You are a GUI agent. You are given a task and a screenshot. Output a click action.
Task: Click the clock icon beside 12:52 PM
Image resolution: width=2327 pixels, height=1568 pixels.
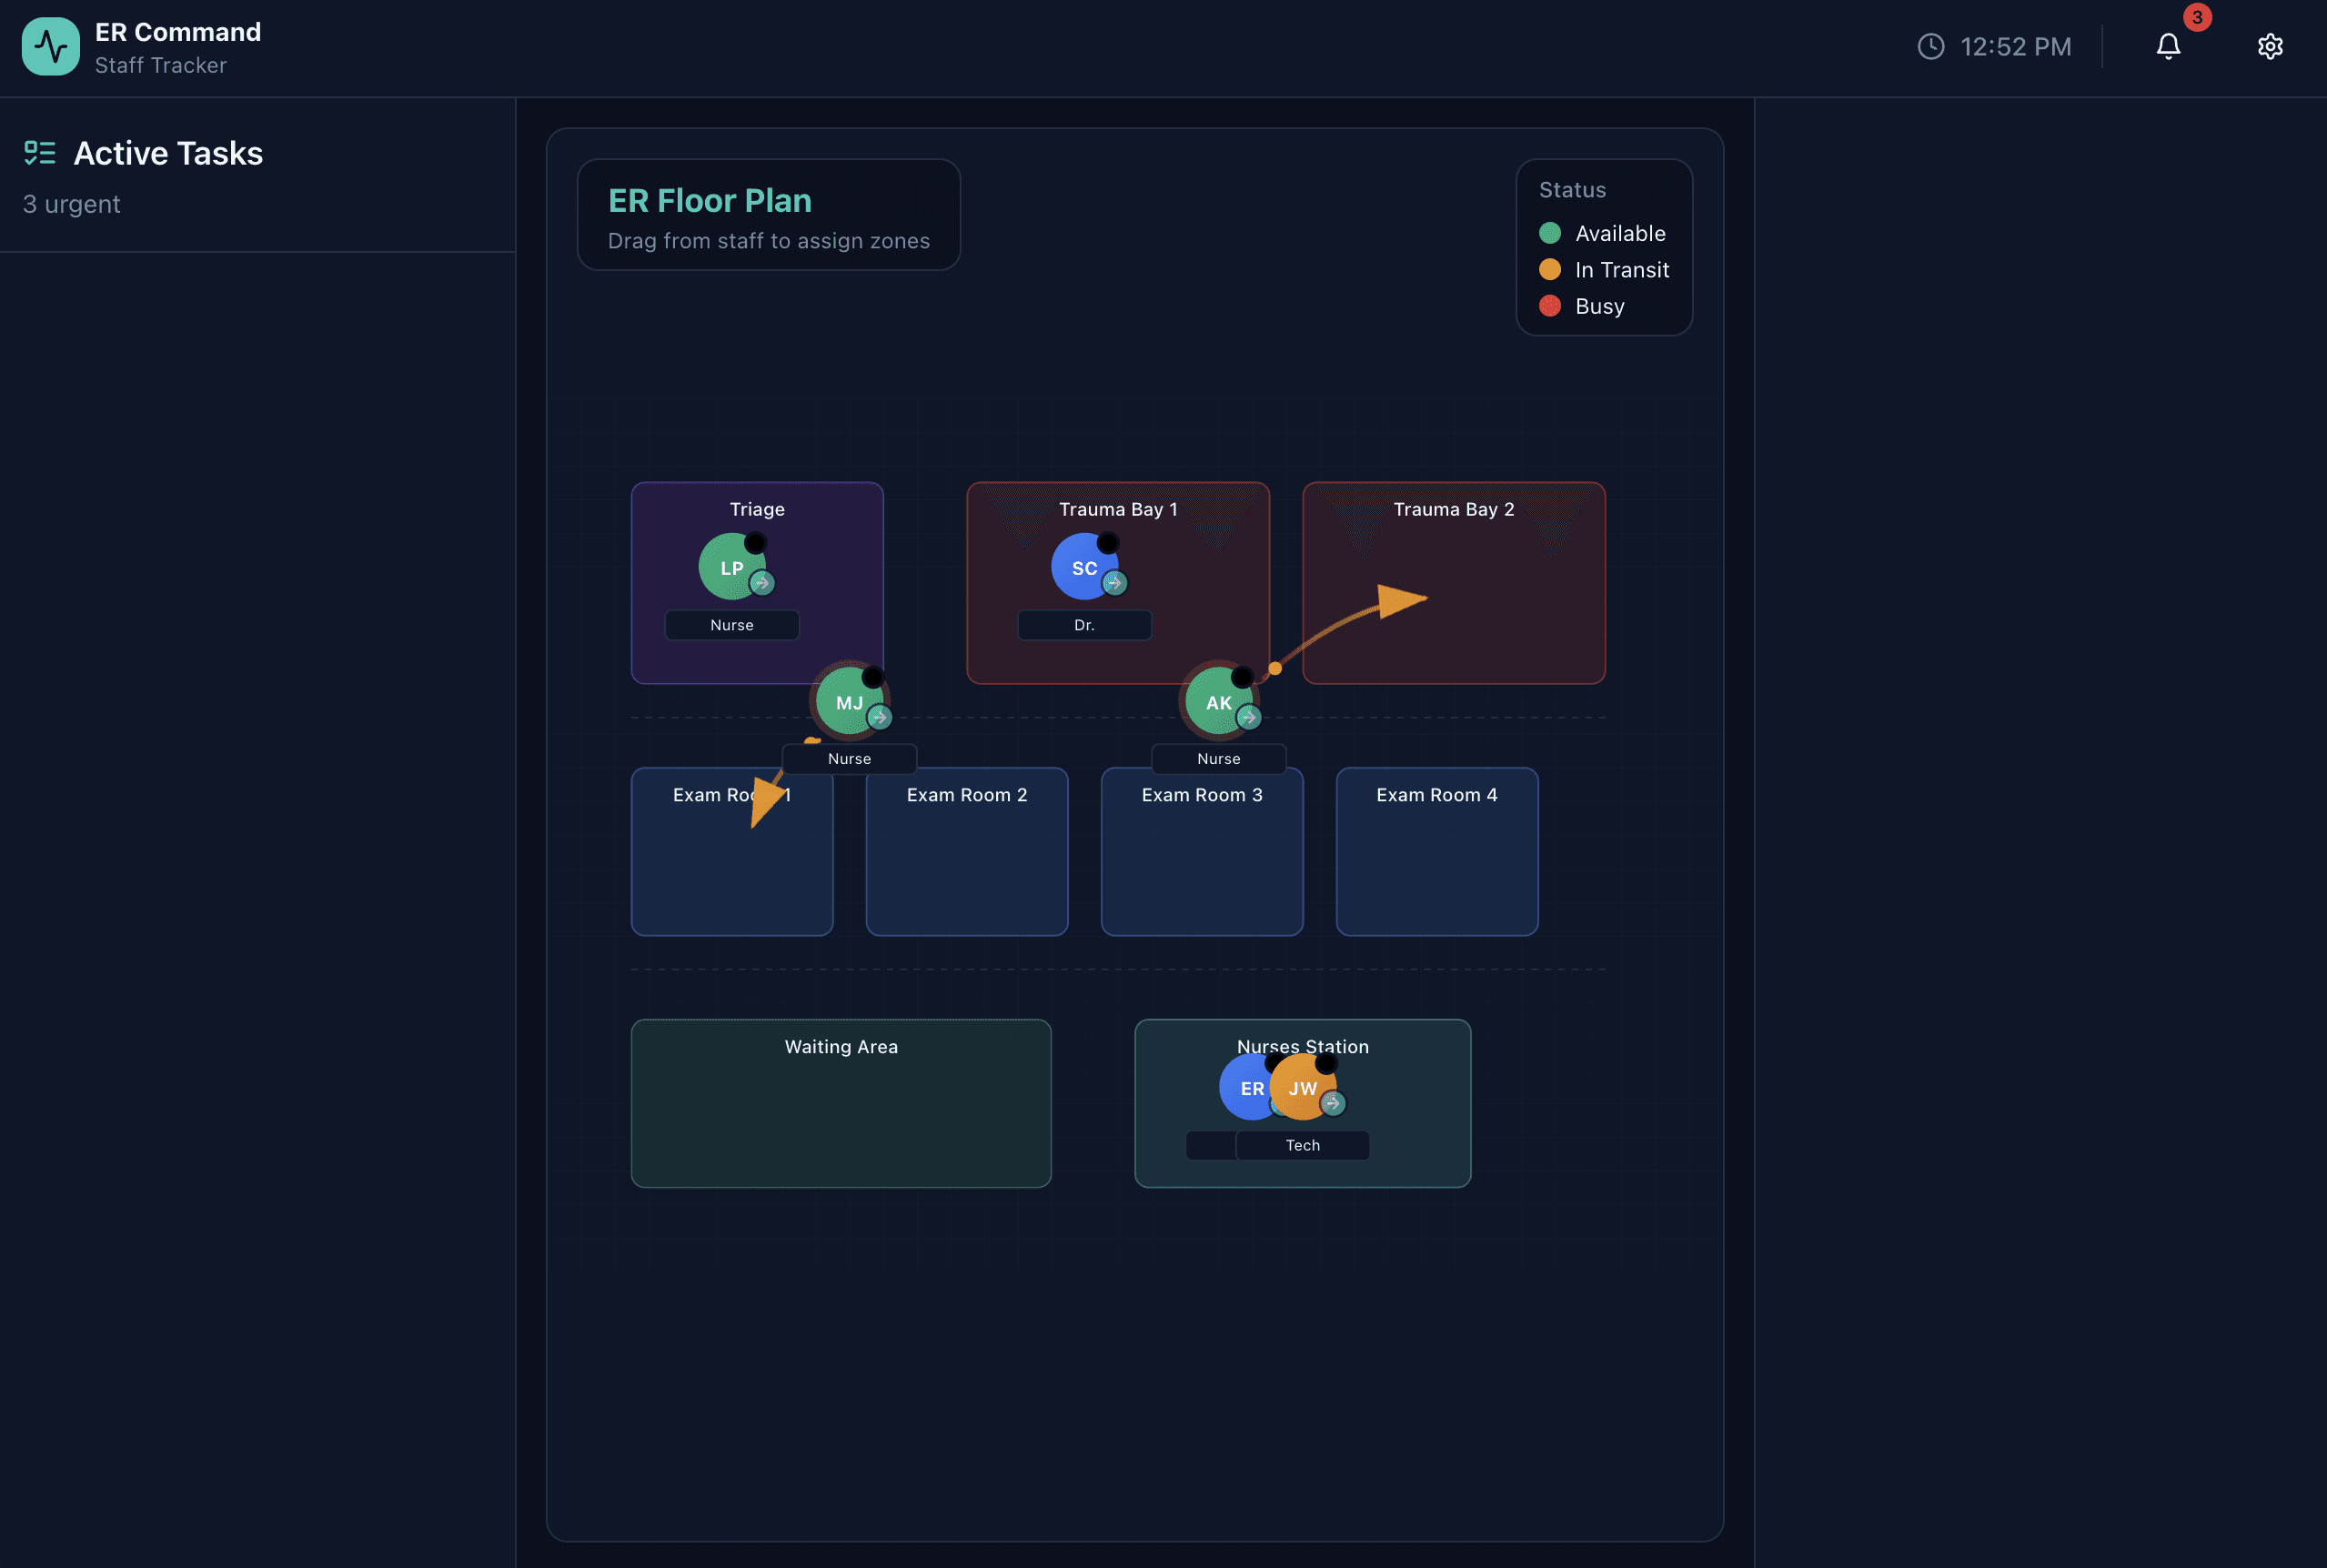coord(1930,46)
